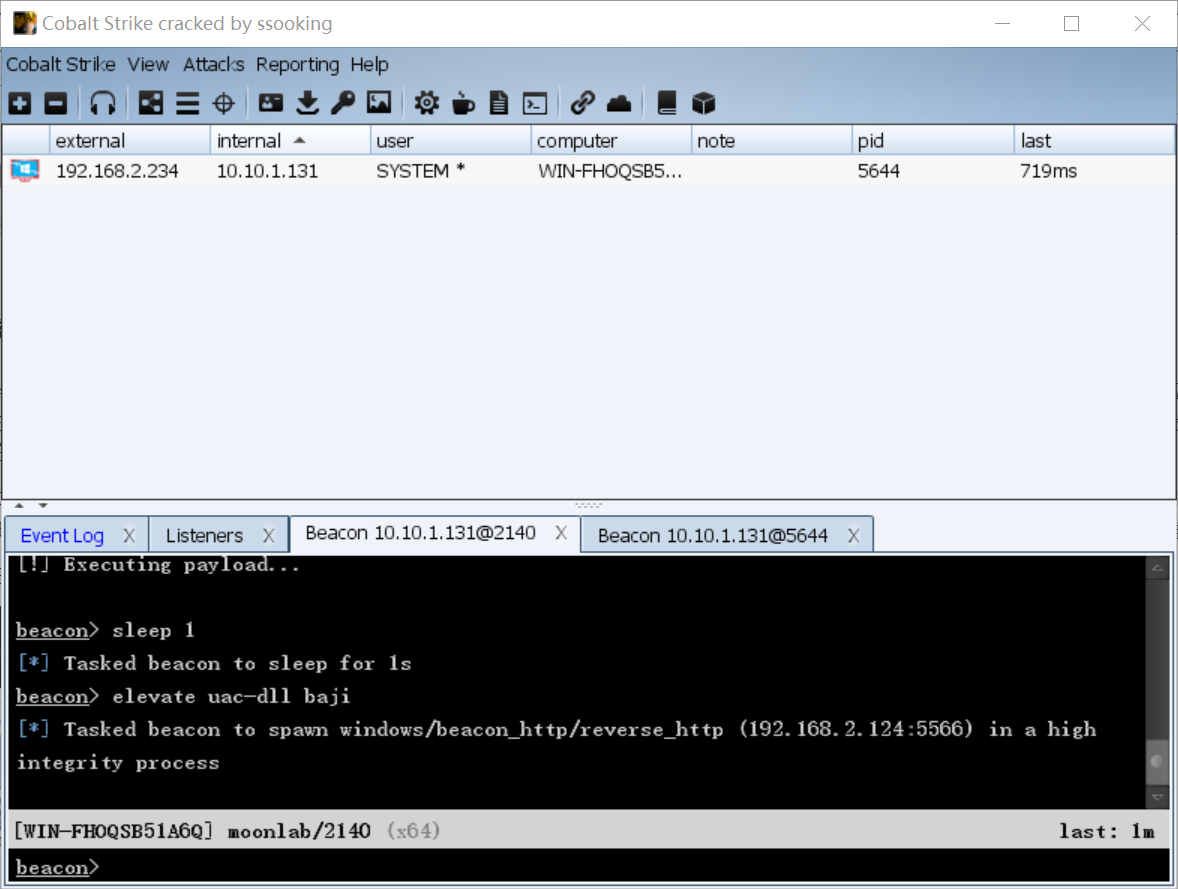1178x889 pixels.
Task: Click the new connection plus icon
Action: coord(20,103)
